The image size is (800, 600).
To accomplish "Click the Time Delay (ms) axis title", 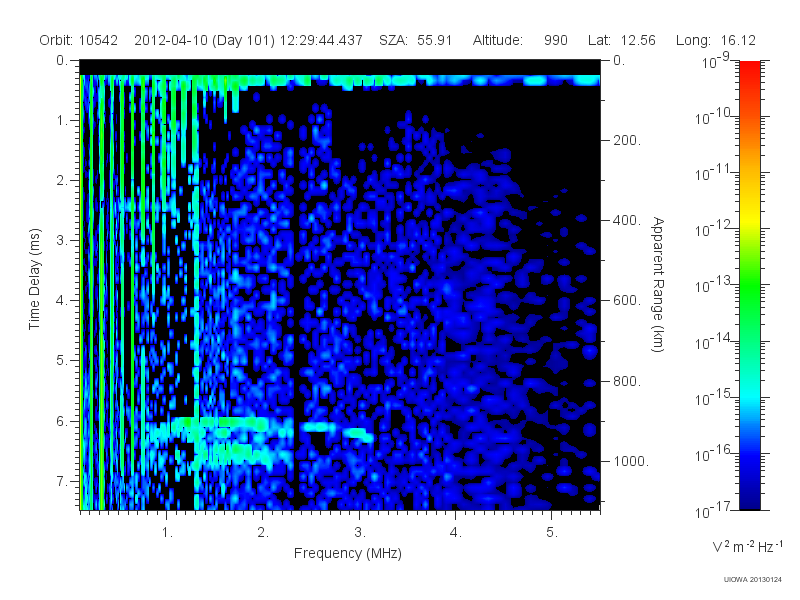I will click(x=34, y=279).
